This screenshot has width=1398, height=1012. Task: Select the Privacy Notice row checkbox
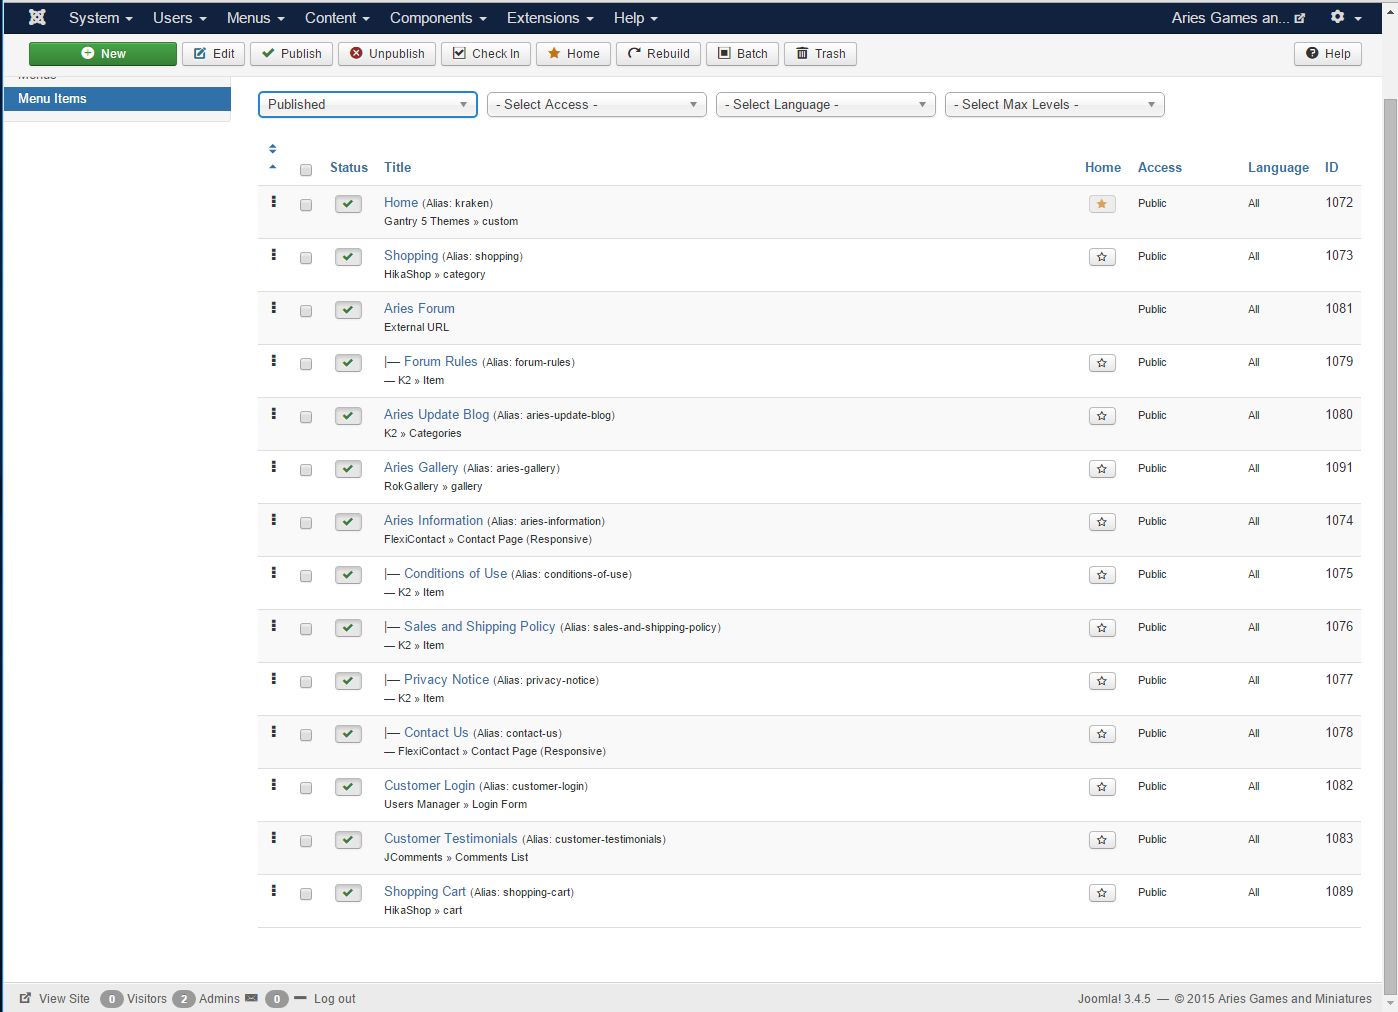coord(306,682)
